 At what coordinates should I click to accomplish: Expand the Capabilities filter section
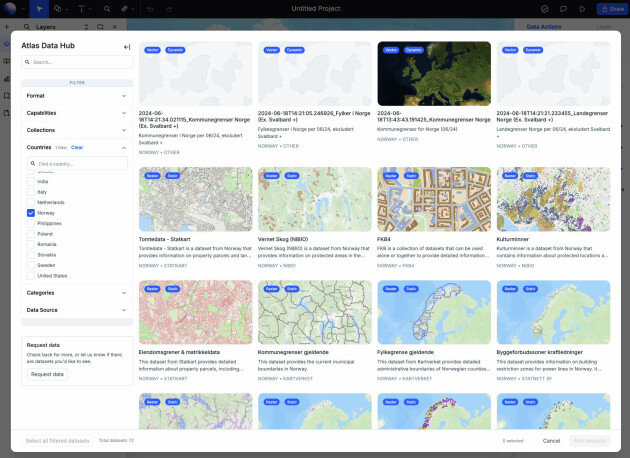tap(77, 113)
